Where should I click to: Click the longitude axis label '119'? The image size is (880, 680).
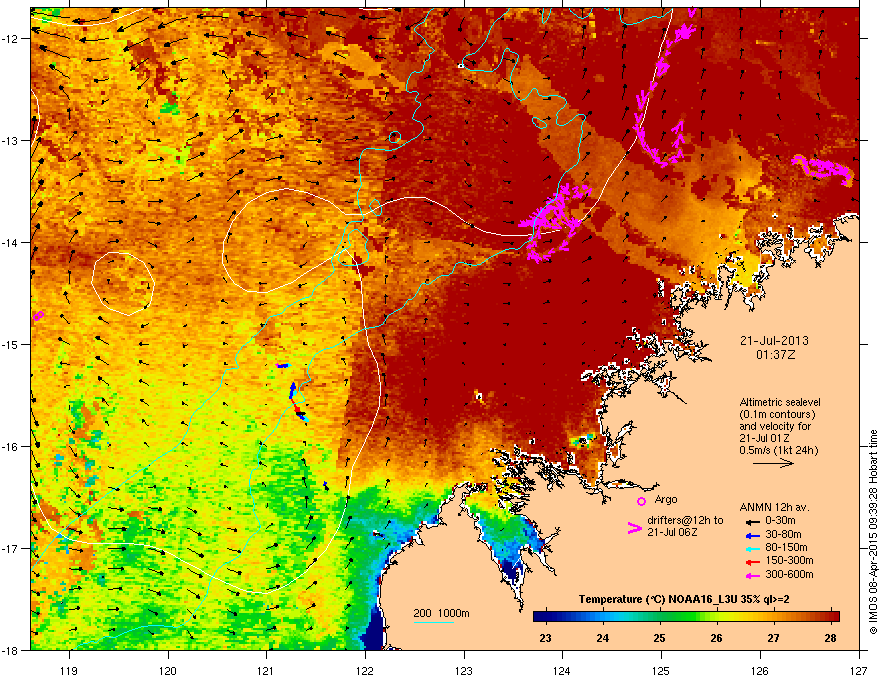tap(69, 670)
